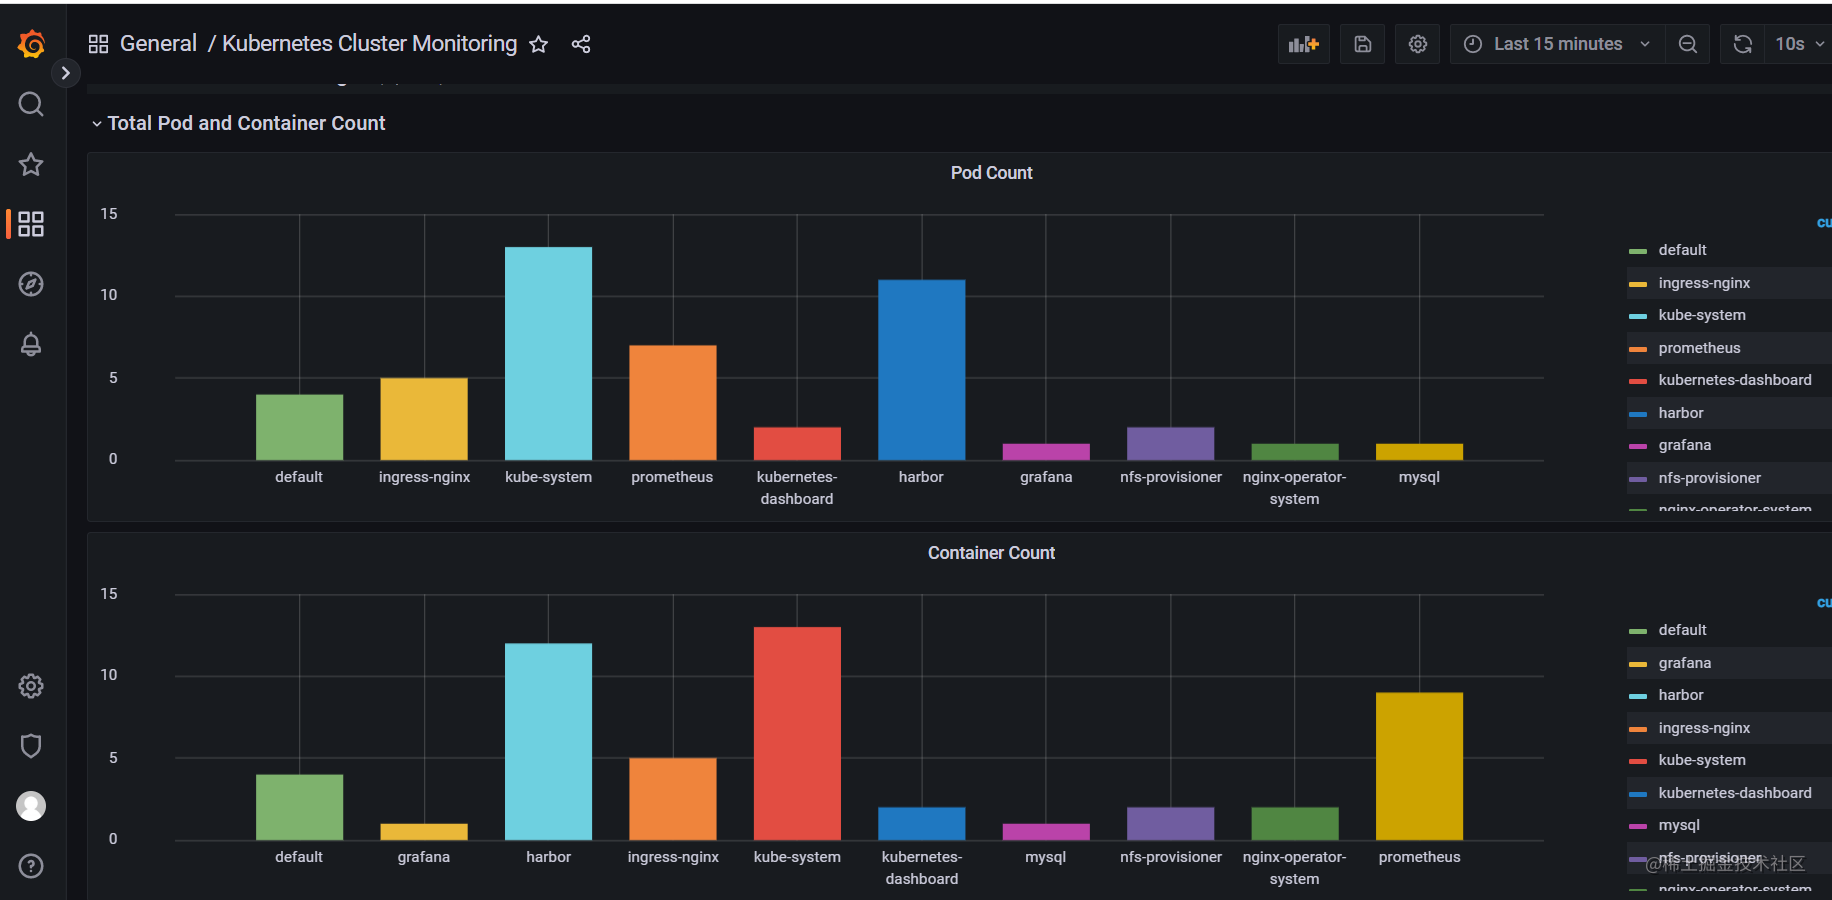The width and height of the screenshot is (1832, 900).
Task: Click dashboard grid icon beside General
Action: (x=98, y=44)
